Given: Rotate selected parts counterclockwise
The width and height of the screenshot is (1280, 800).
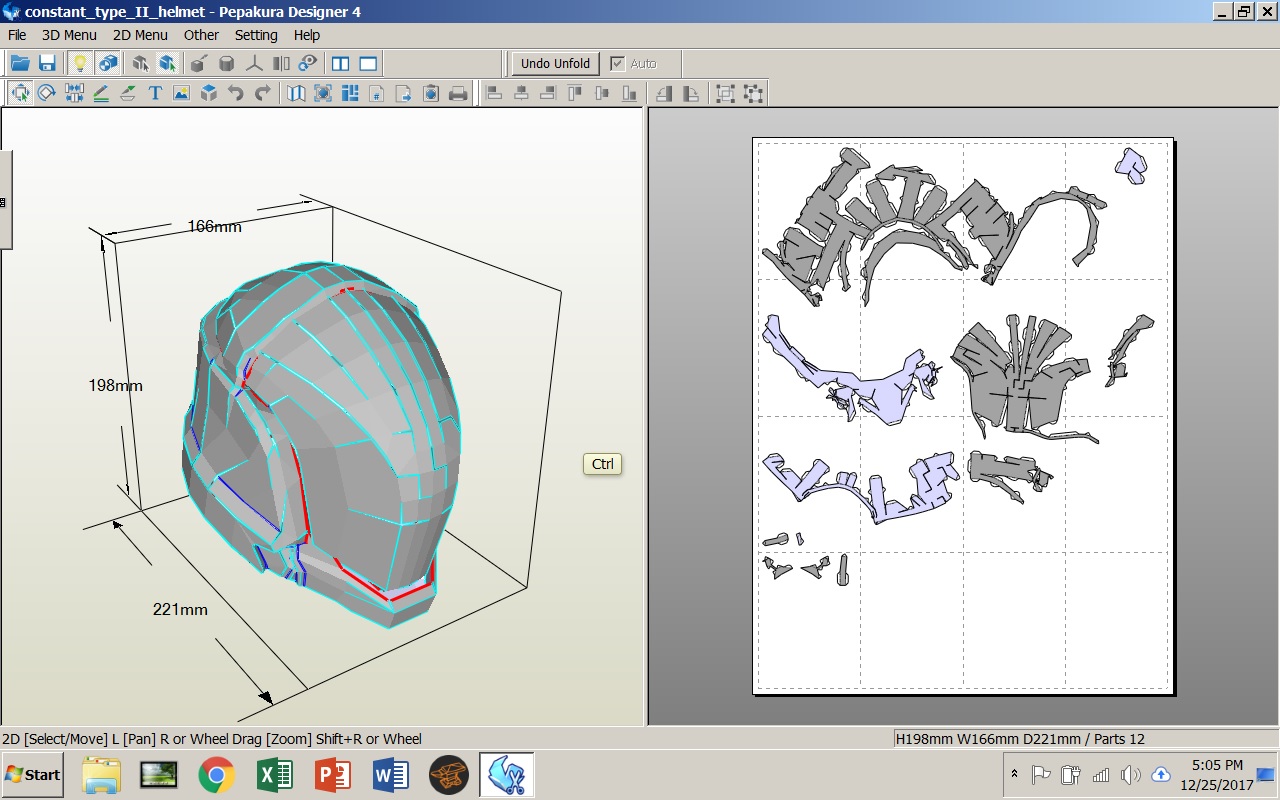Looking at the screenshot, I should tap(663, 93).
